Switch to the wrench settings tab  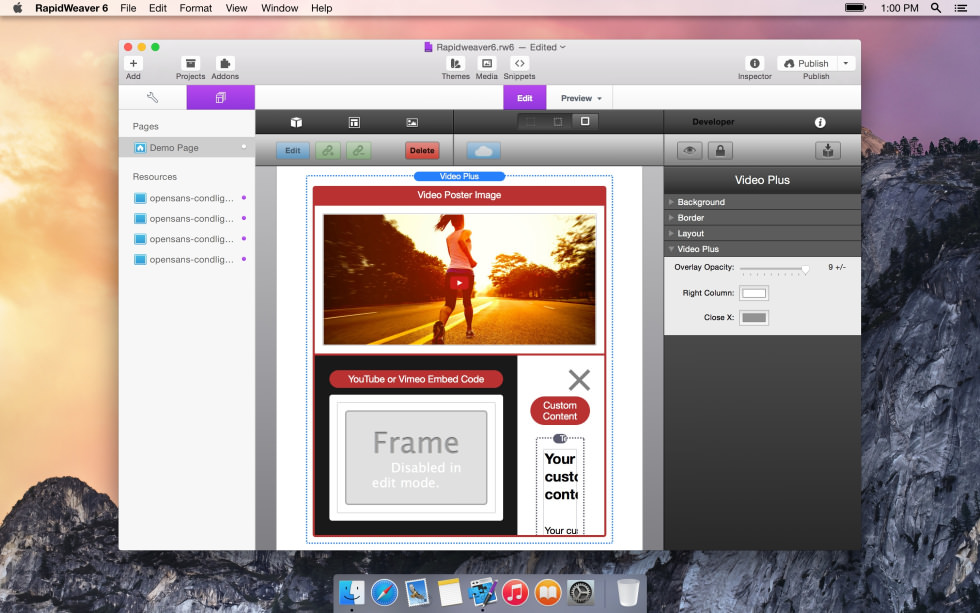pos(152,97)
